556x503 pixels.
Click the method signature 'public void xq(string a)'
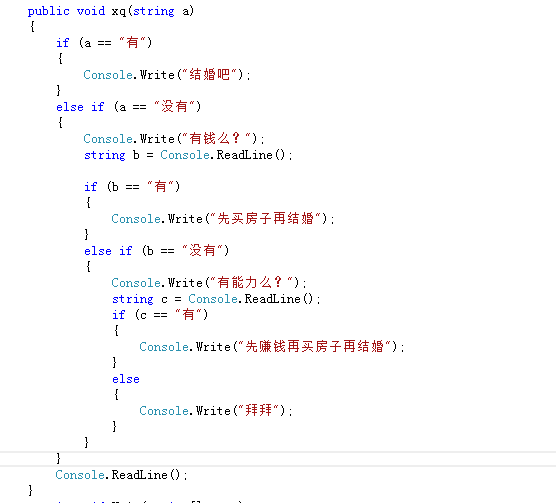pyautogui.click(x=111, y=11)
